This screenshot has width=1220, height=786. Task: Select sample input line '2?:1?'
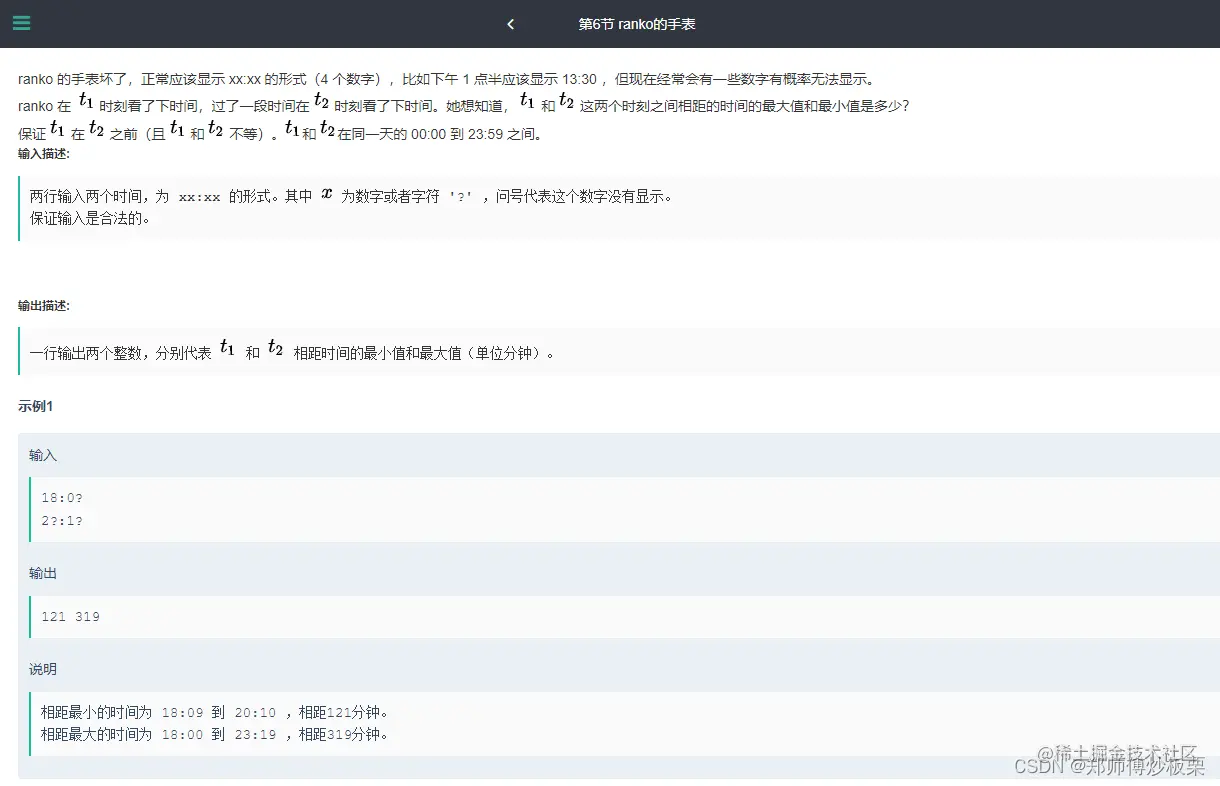coord(62,521)
